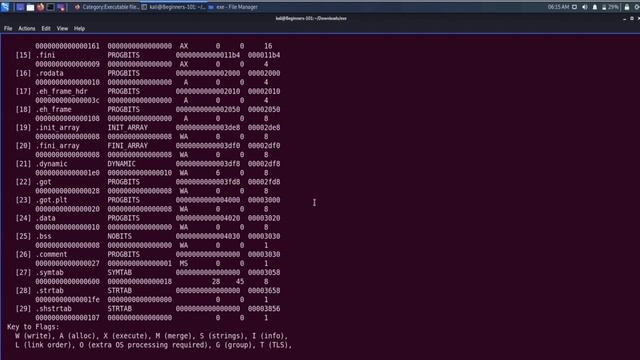
Task: Click the '[22]' section index
Action: [23, 182]
